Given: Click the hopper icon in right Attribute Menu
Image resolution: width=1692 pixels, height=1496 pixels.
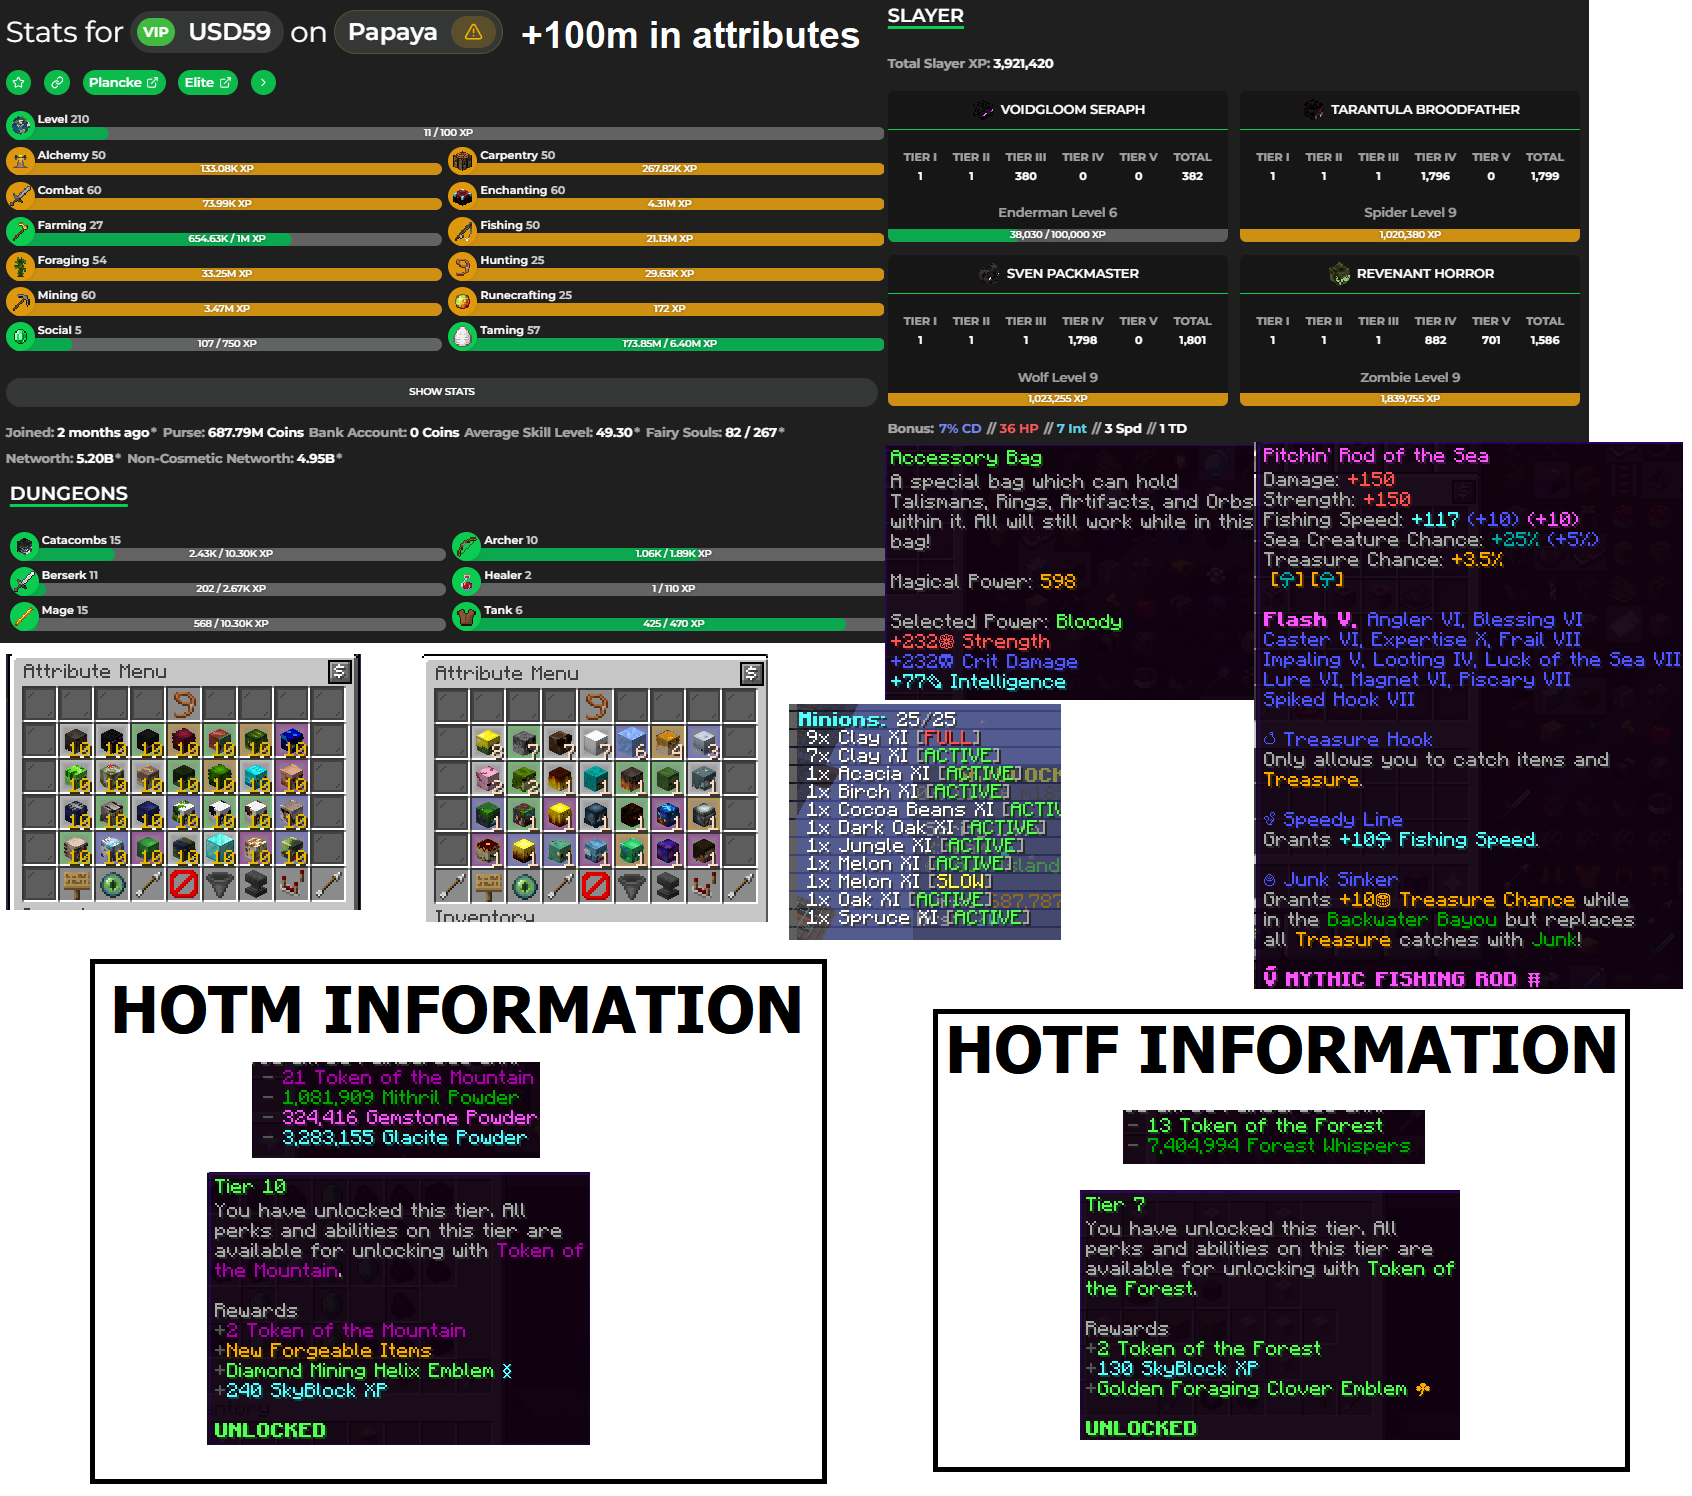Looking at the screenshot, I should click(631, 886).
